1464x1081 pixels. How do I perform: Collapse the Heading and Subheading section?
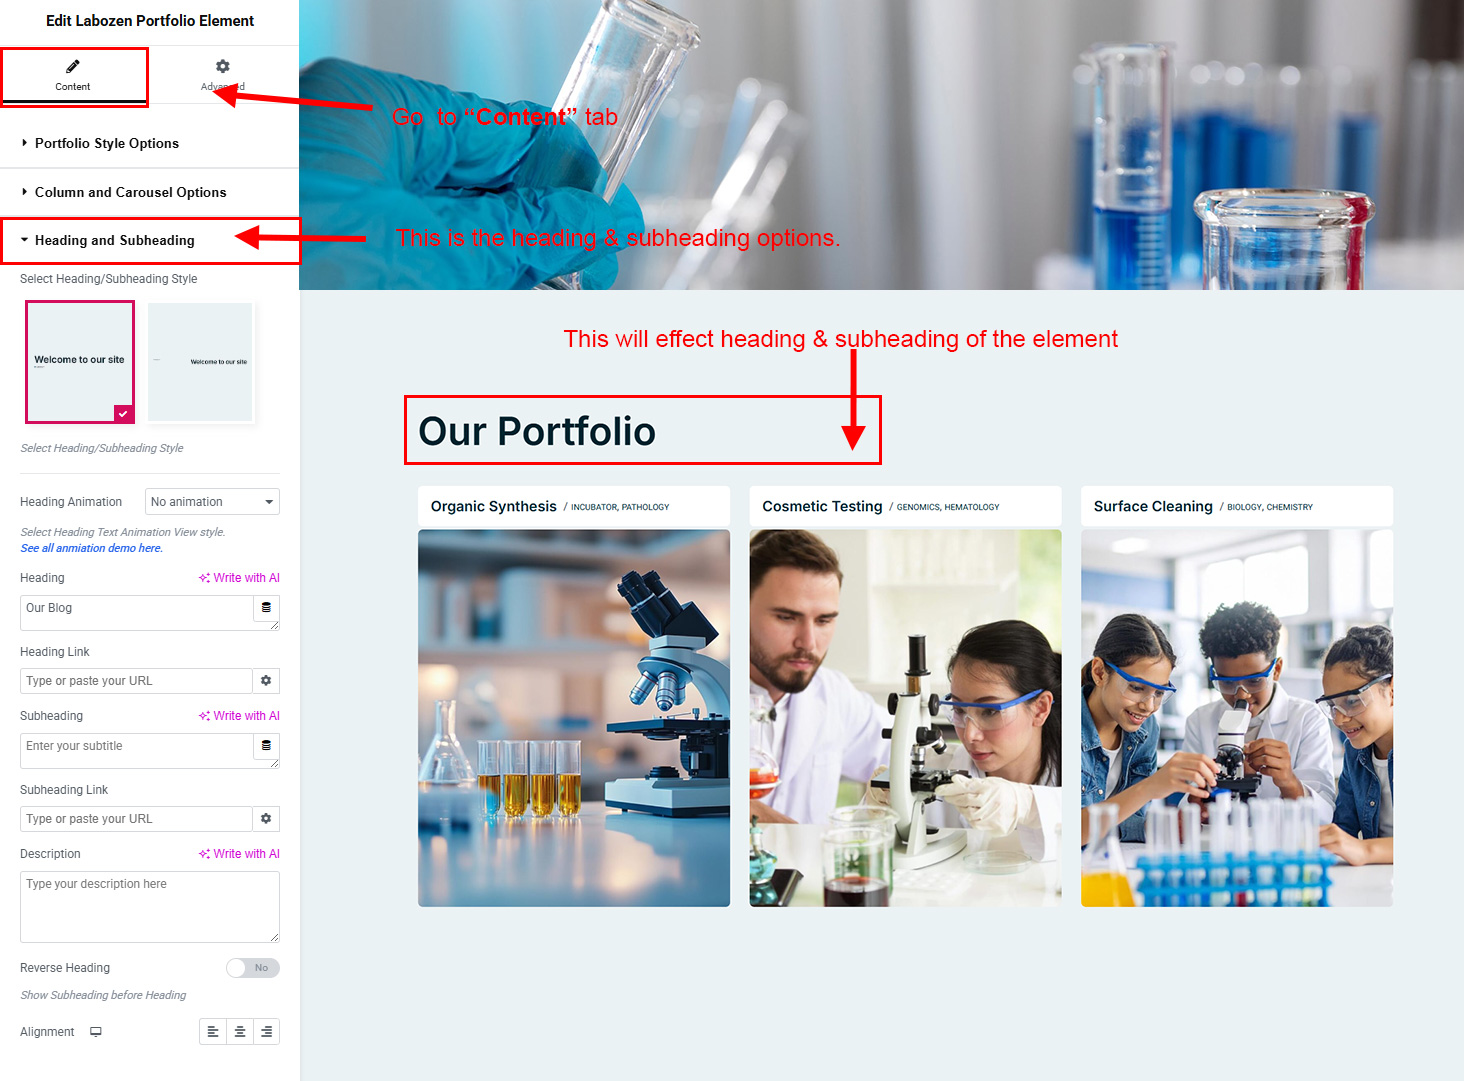click(114, 241)
